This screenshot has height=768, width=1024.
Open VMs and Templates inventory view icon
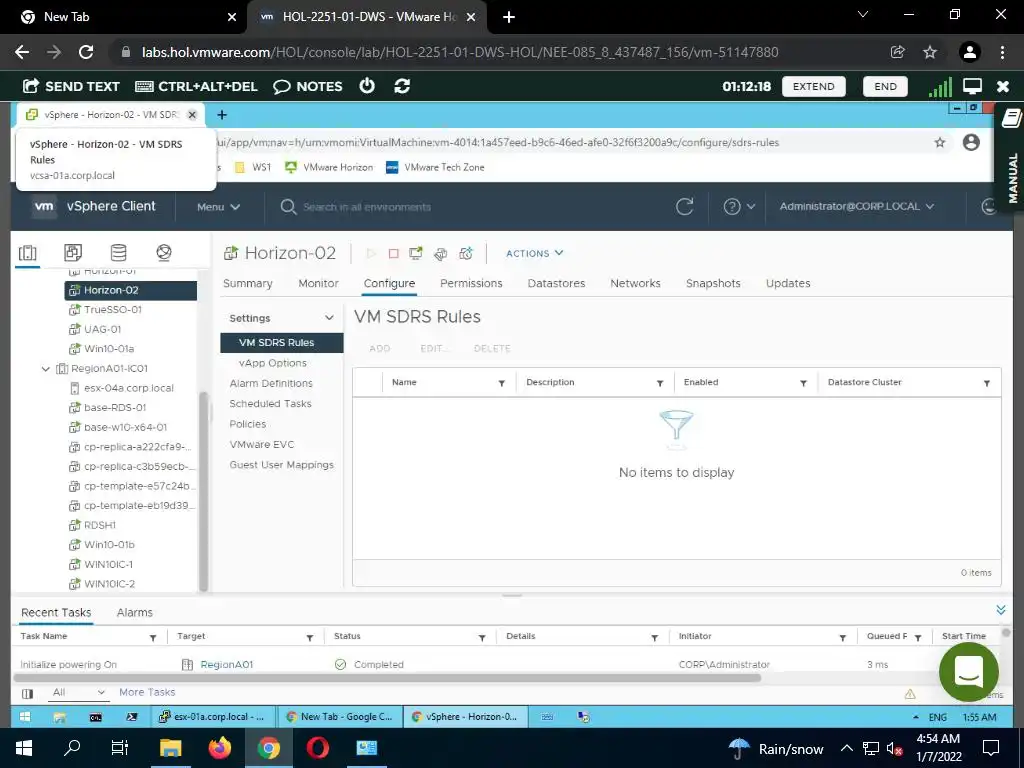pyautogui.click(x=73, y=253)
